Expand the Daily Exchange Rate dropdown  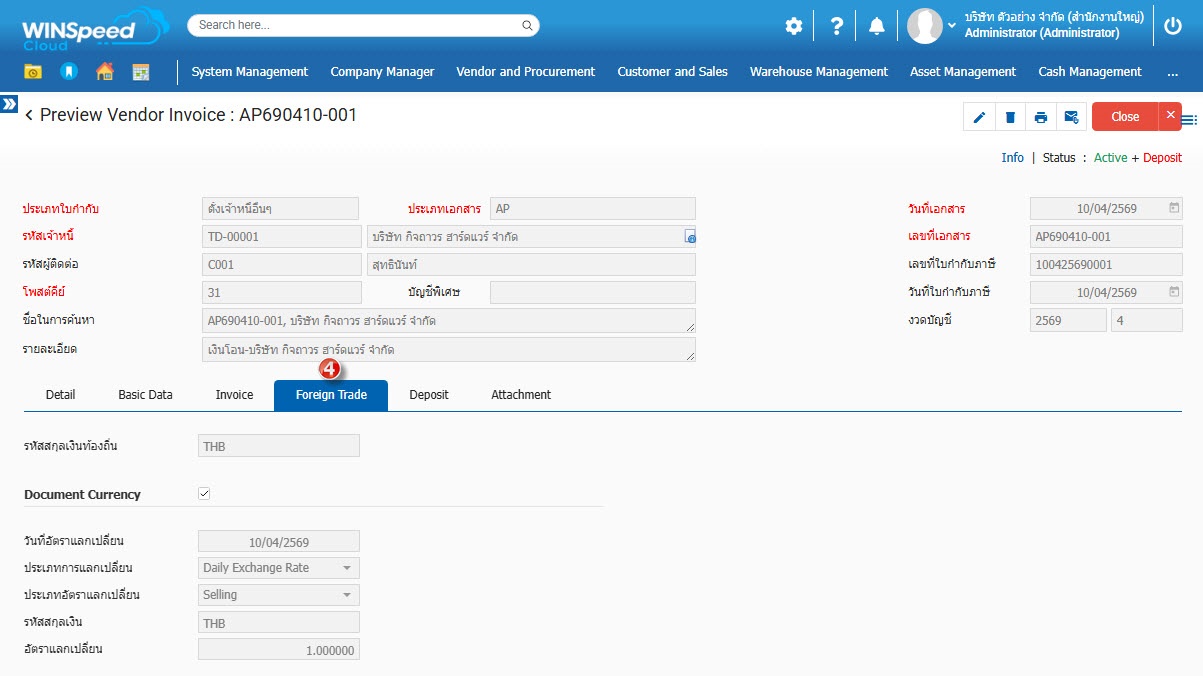(347, 568)
